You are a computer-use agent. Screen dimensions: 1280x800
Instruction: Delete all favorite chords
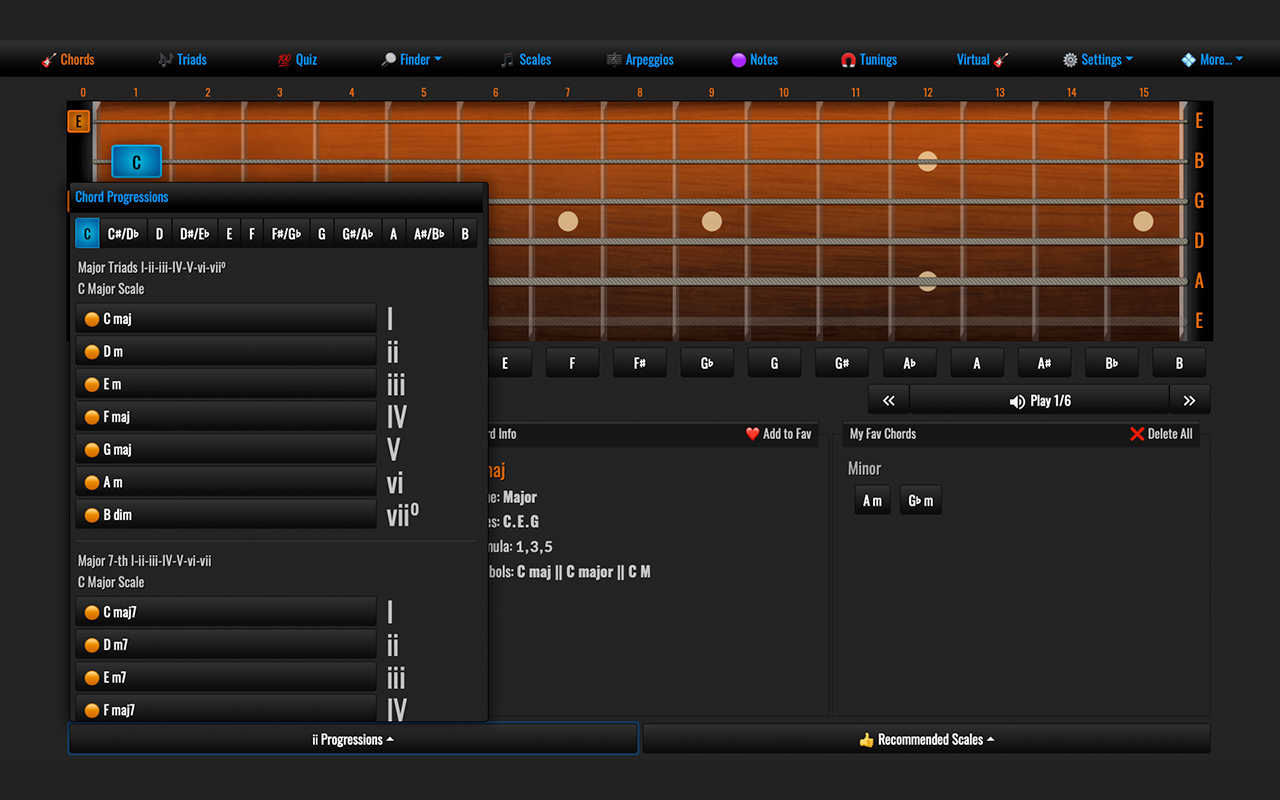1161,434
